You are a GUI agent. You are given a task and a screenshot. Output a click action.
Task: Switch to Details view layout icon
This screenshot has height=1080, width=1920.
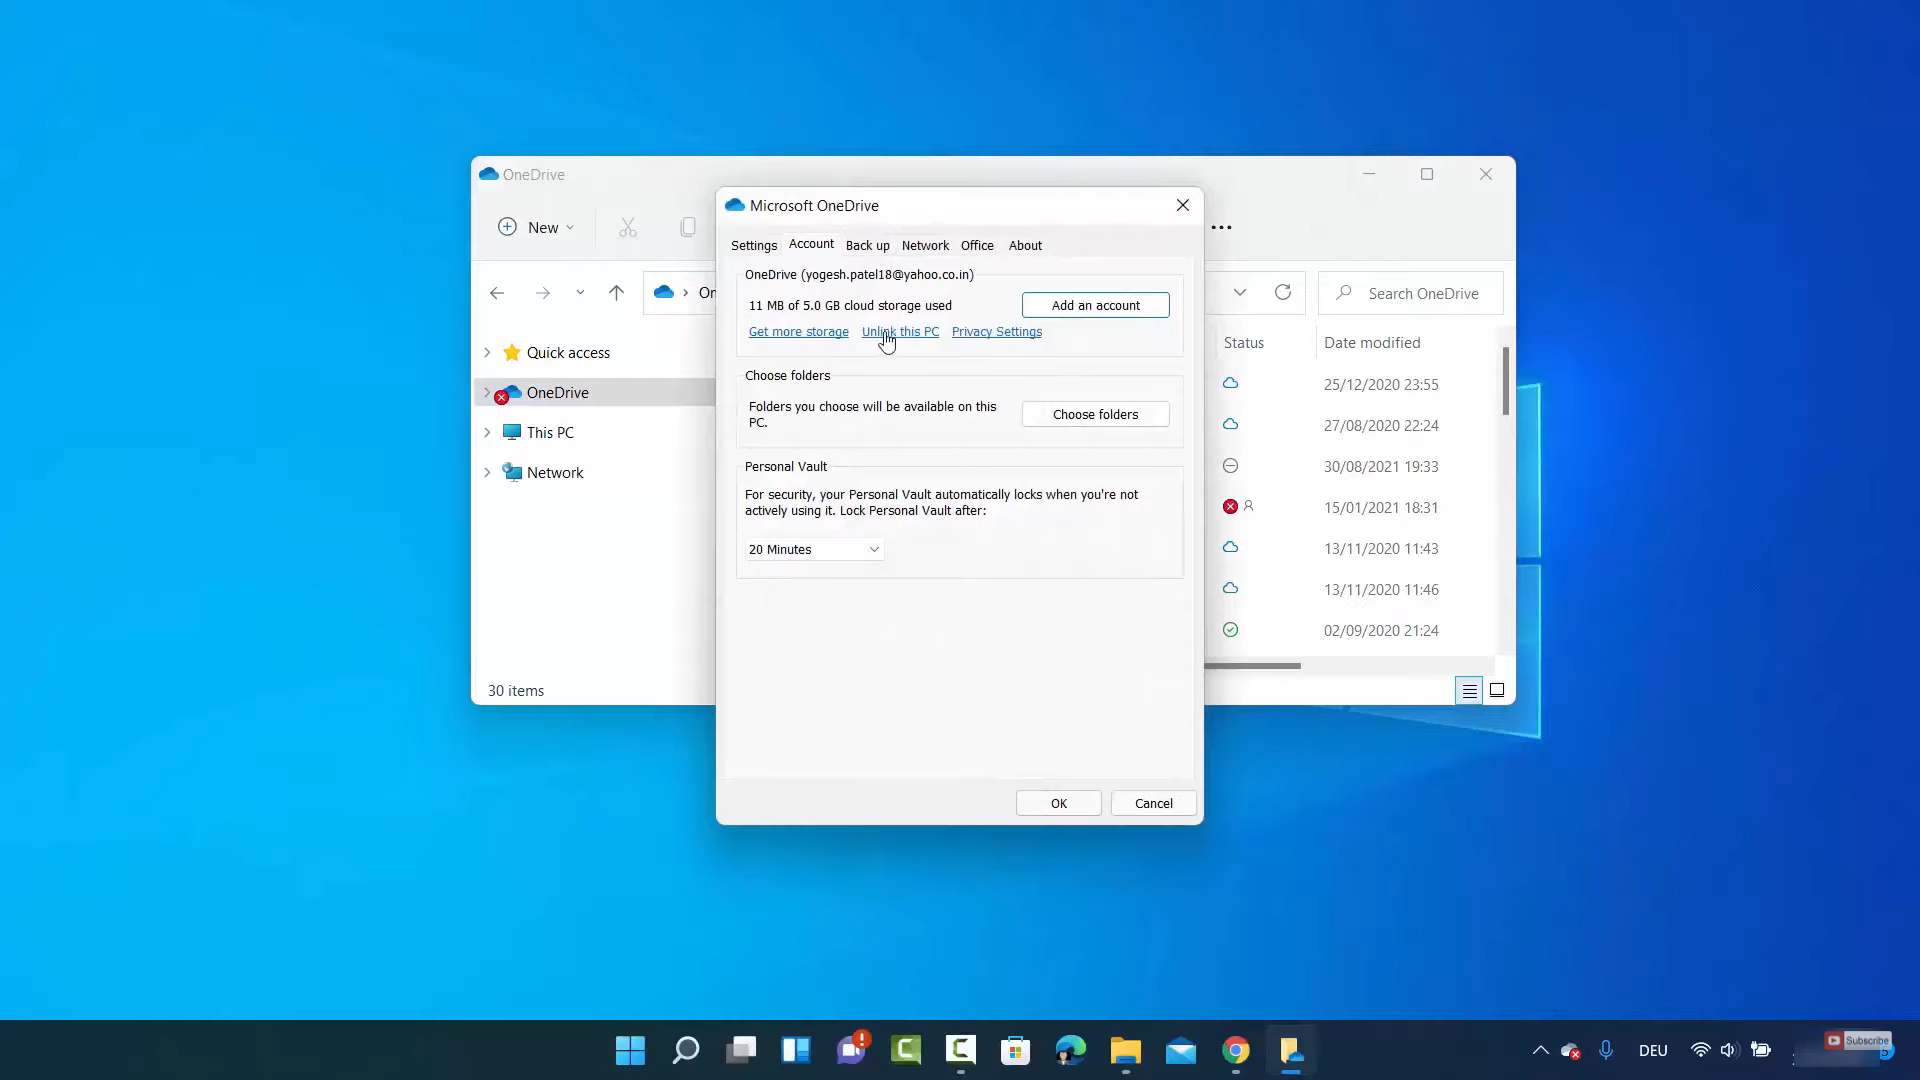pos(1469,691)
